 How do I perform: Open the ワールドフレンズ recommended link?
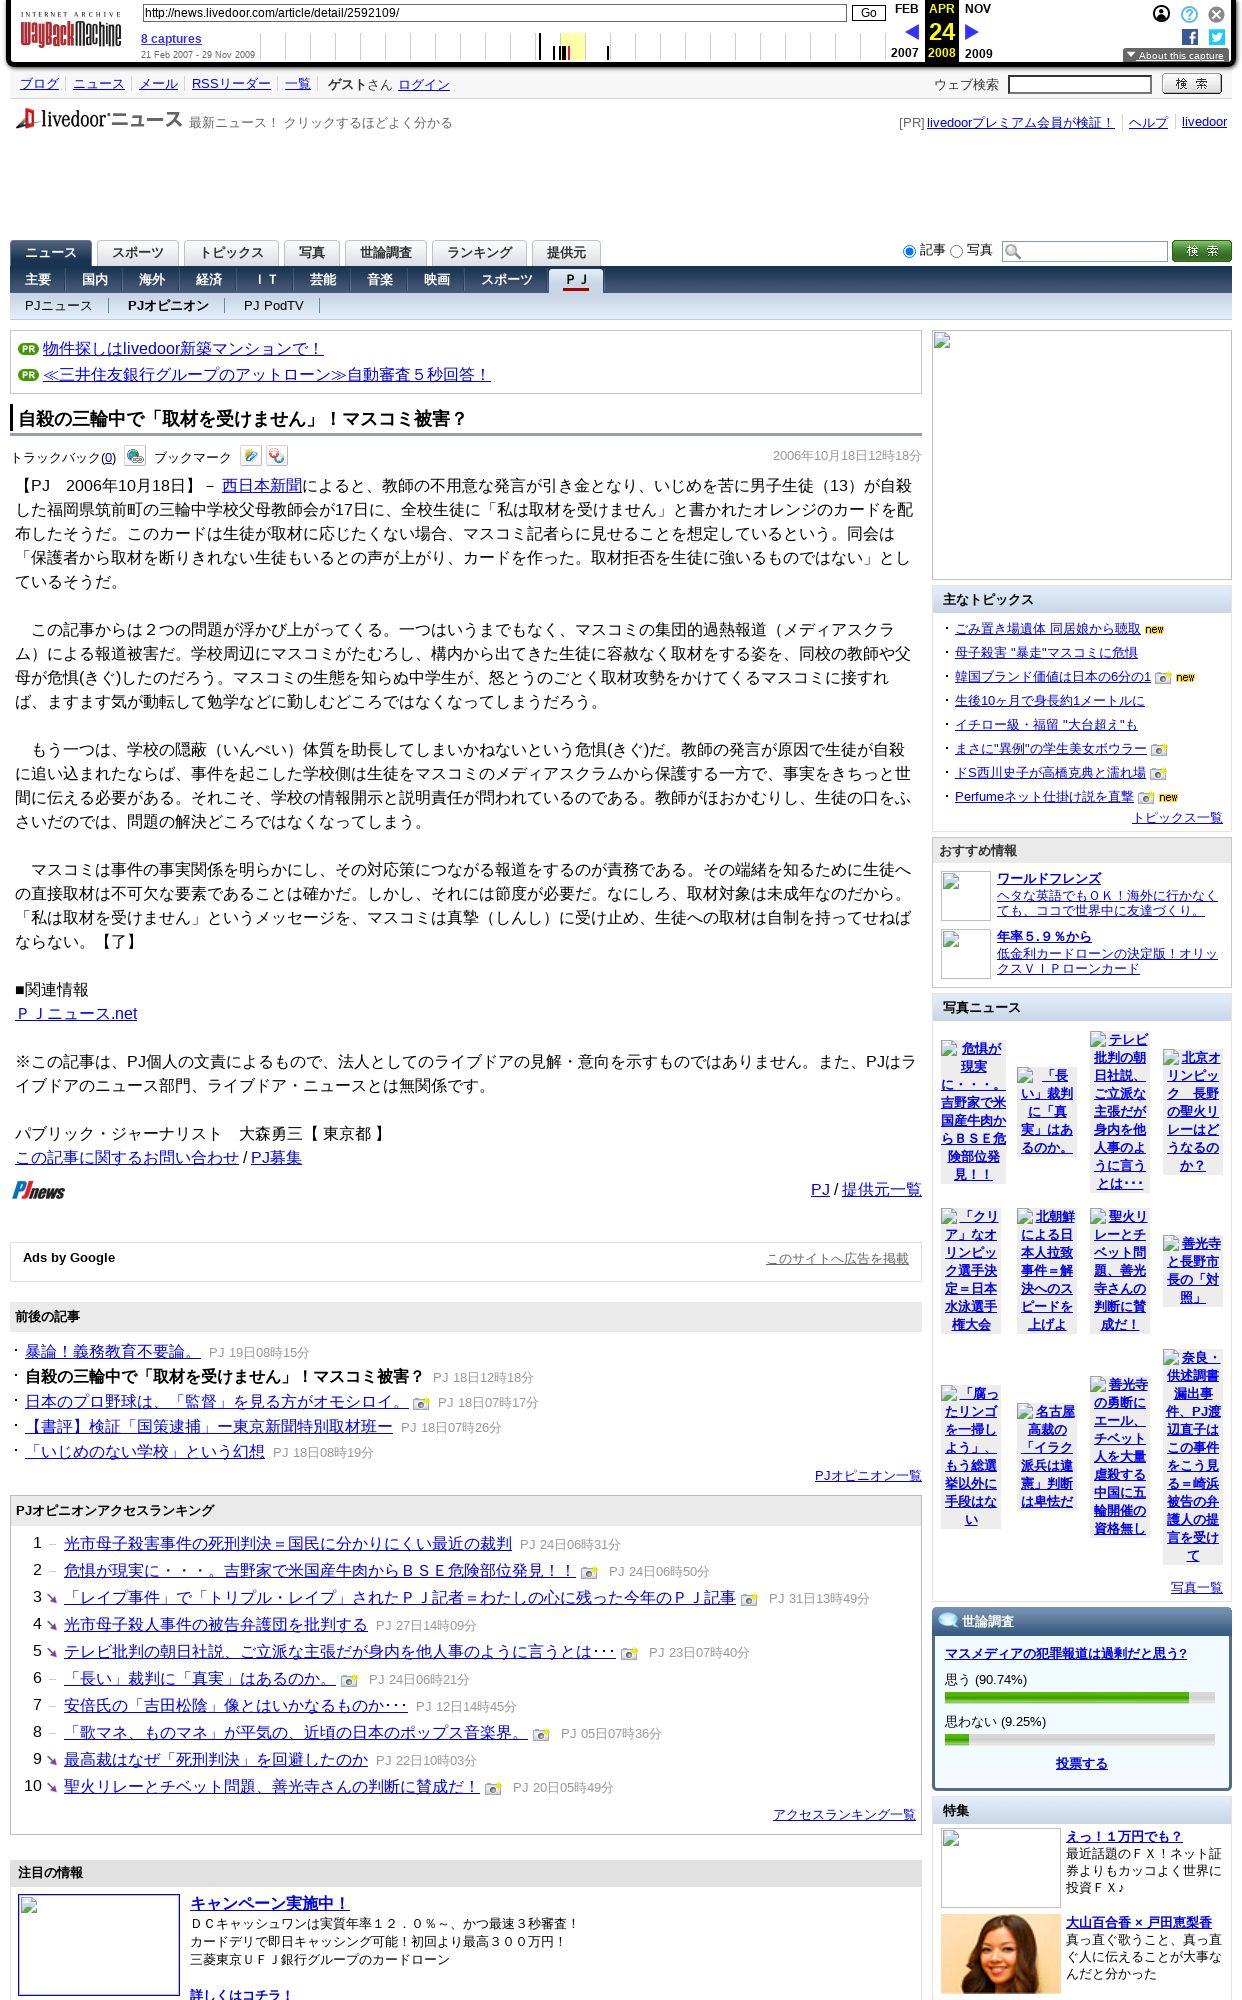point(1049,879)
